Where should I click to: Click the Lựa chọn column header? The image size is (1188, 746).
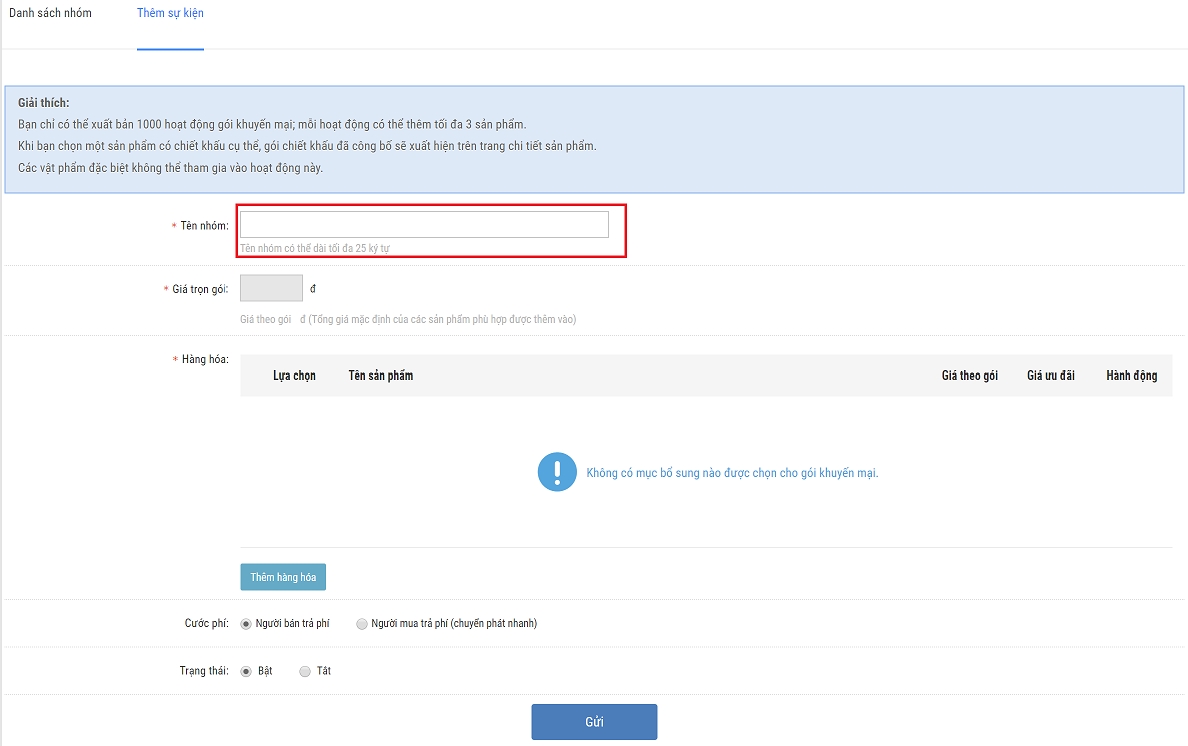pos(294,376)
